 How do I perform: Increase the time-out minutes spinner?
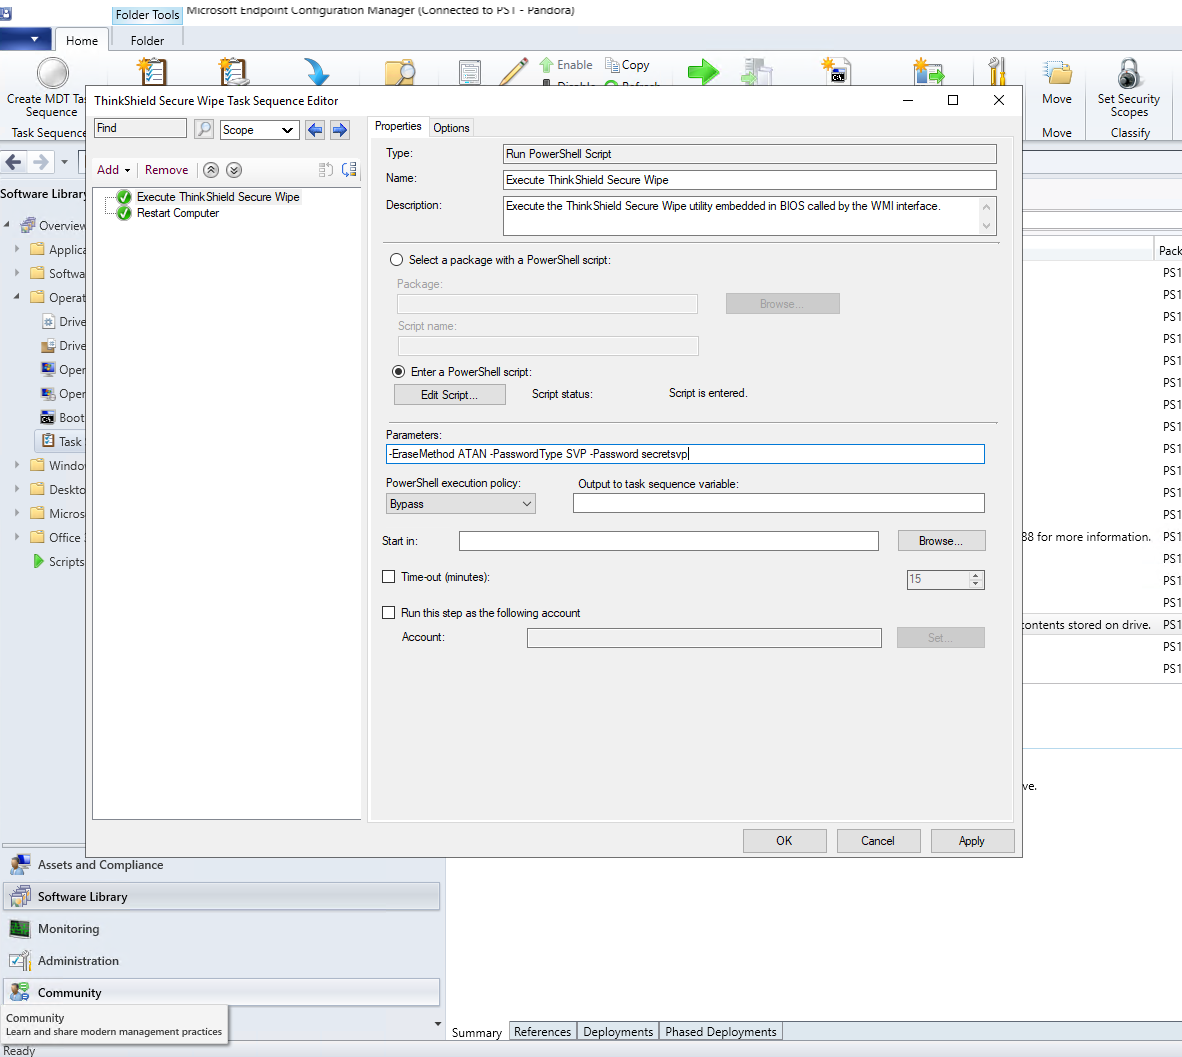975,575
